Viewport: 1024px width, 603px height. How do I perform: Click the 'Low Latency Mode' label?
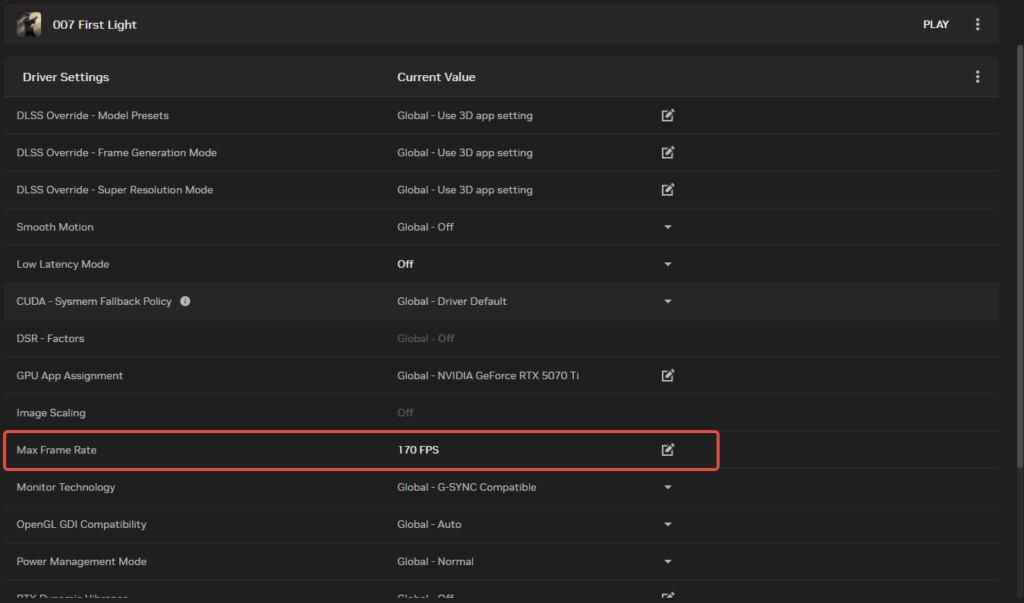[63, 264]
